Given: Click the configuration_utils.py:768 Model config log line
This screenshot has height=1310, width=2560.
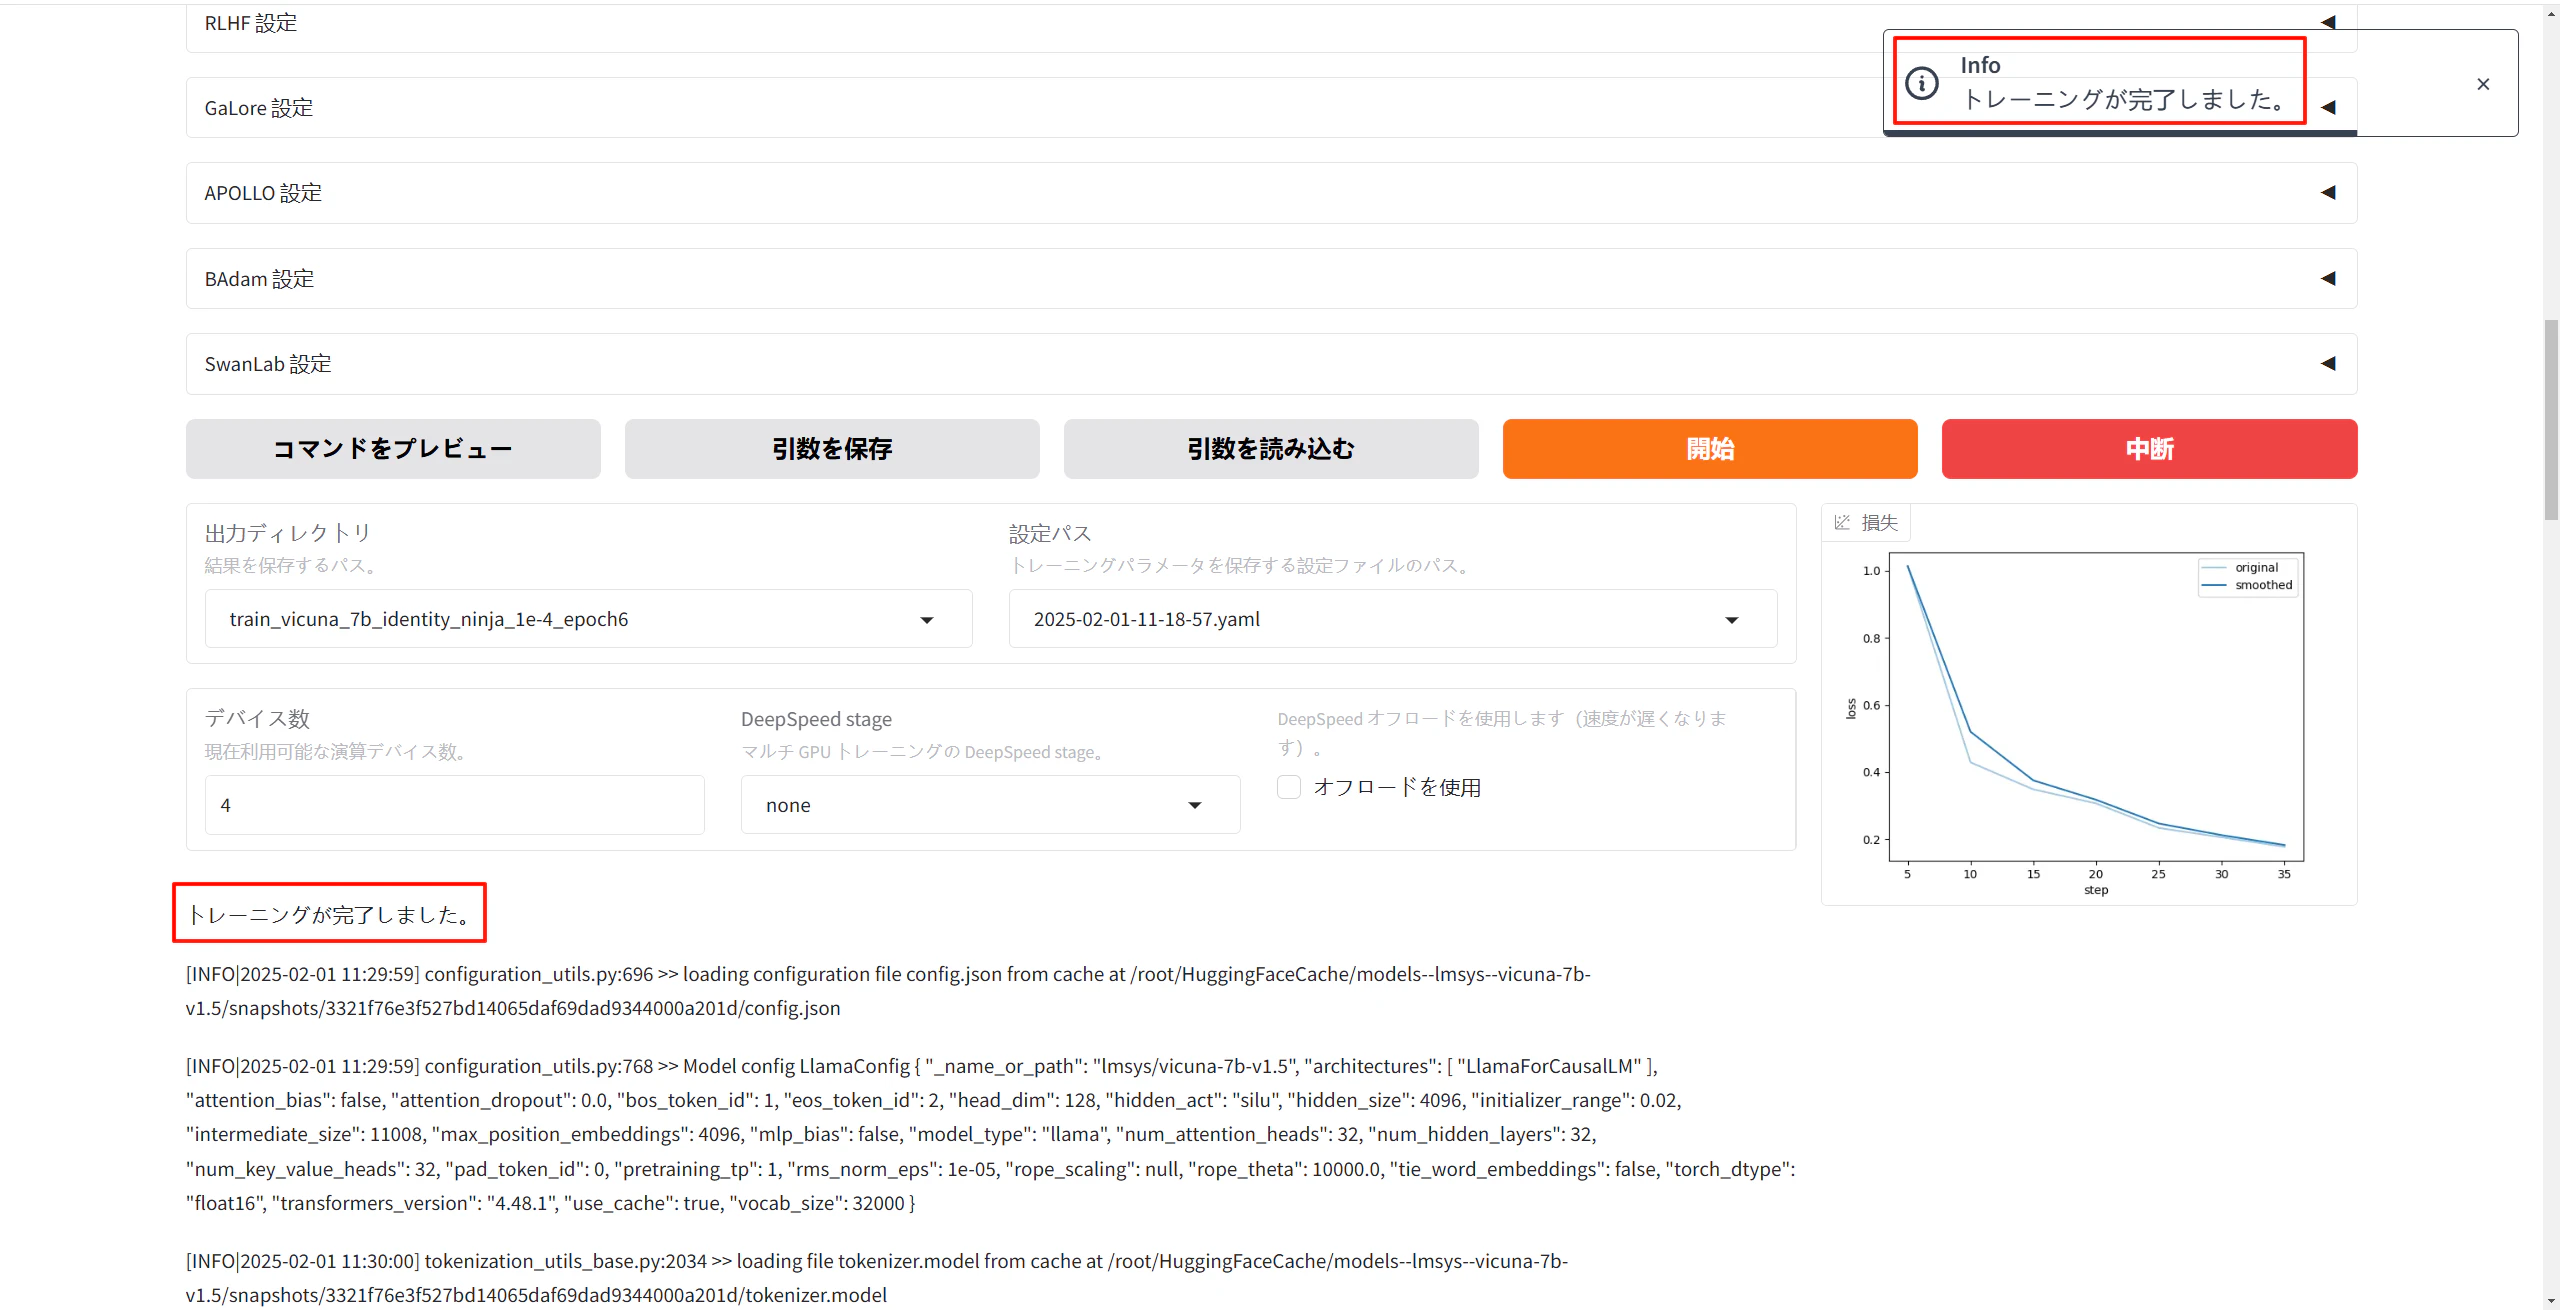Looking at the screenshot, I should (x=990, y=1134).
